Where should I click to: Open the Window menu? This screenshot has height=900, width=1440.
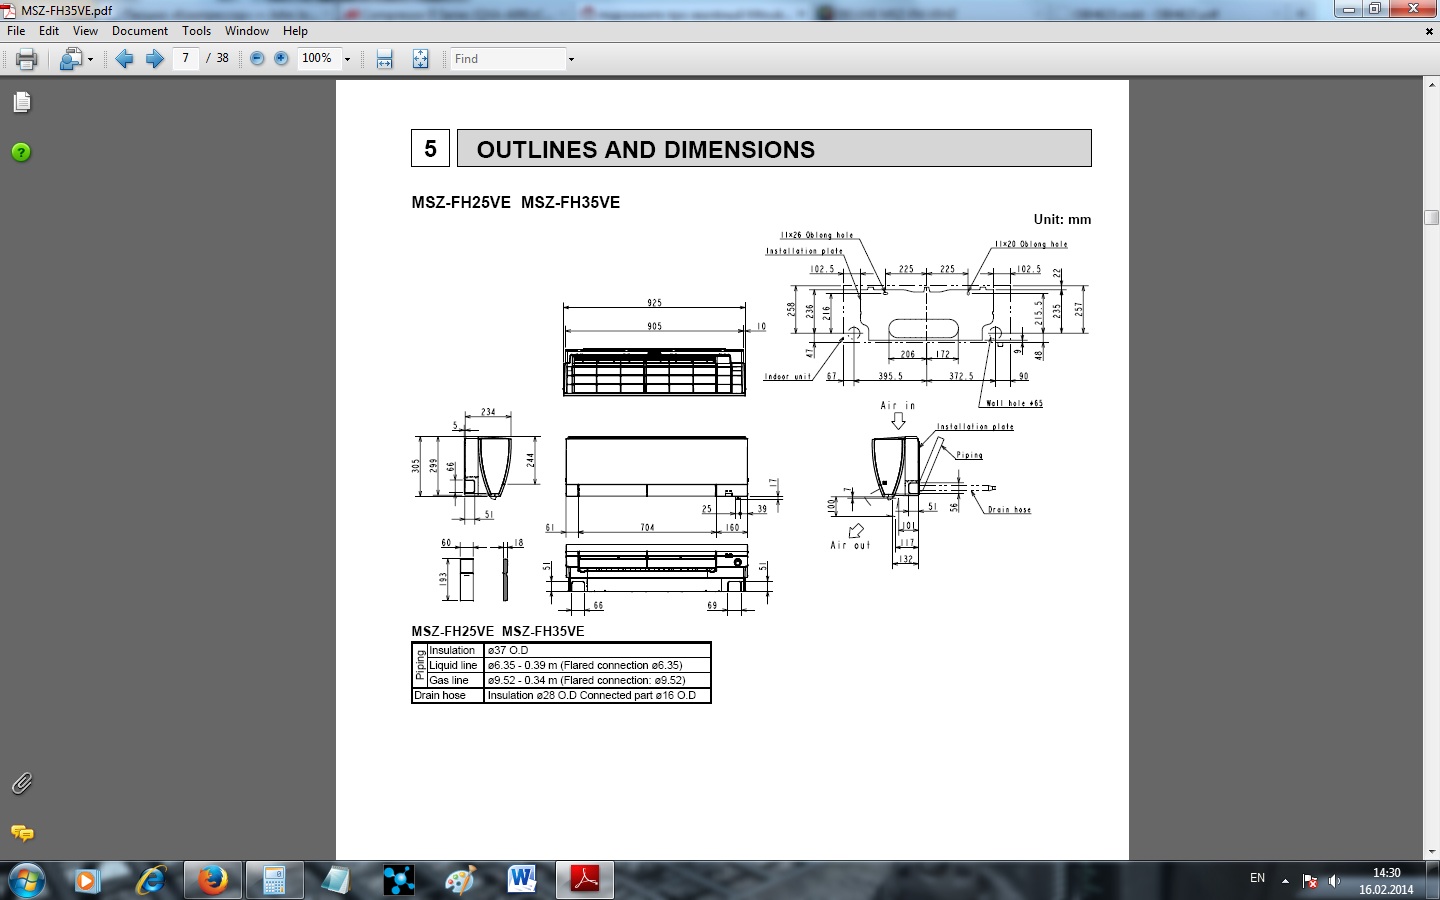[247, 31]
